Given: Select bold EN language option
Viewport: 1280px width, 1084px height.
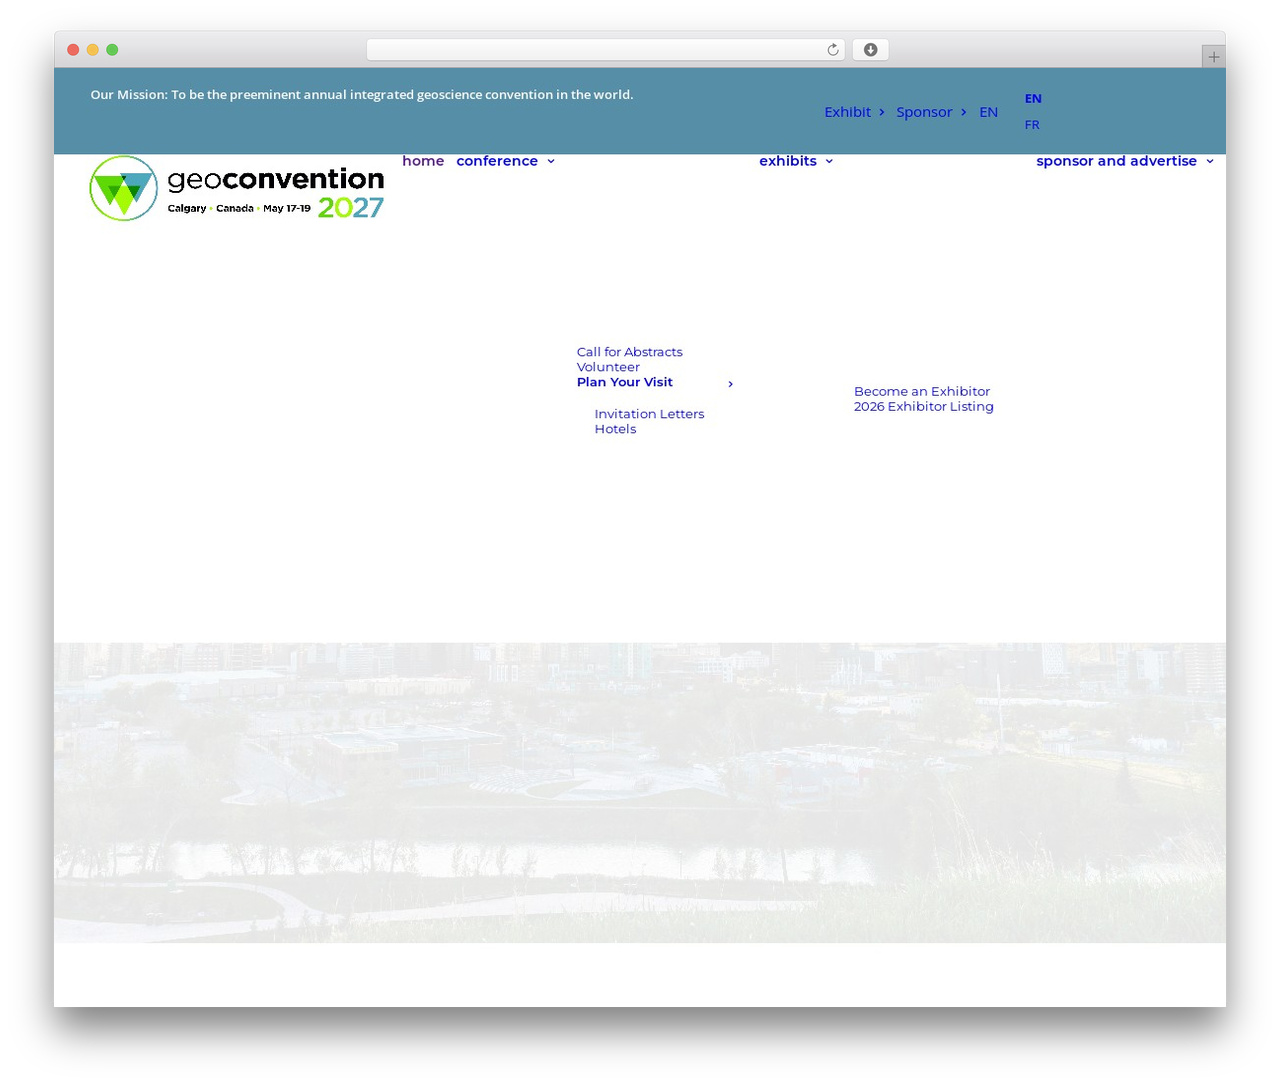Looking at the screenshot, I should [x=1033, y=98].
